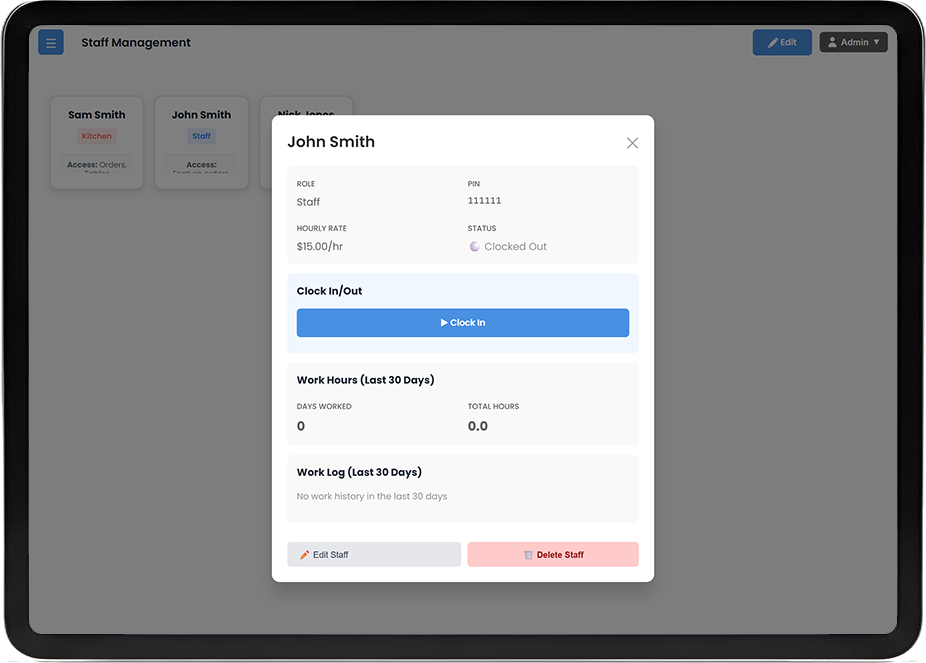Click the play icon inside the Clock In button
The width and height of the screenshot is (926, 663).
coord(441,322)
